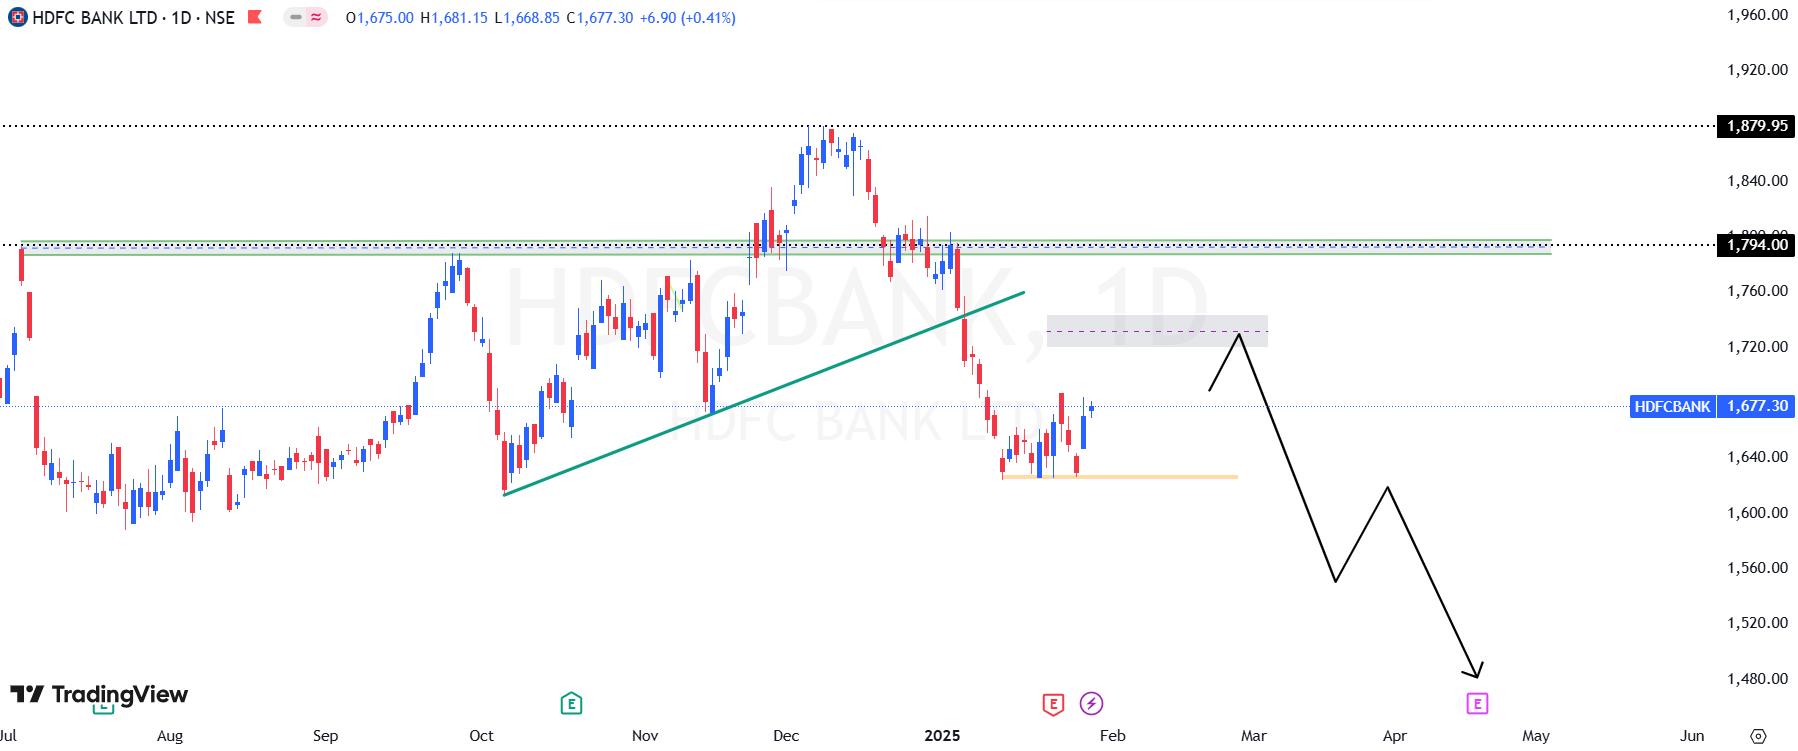Open the red earnings E marker near 2025
The width and height of the screenshot is (1798, 751).
click(1053, 704)
